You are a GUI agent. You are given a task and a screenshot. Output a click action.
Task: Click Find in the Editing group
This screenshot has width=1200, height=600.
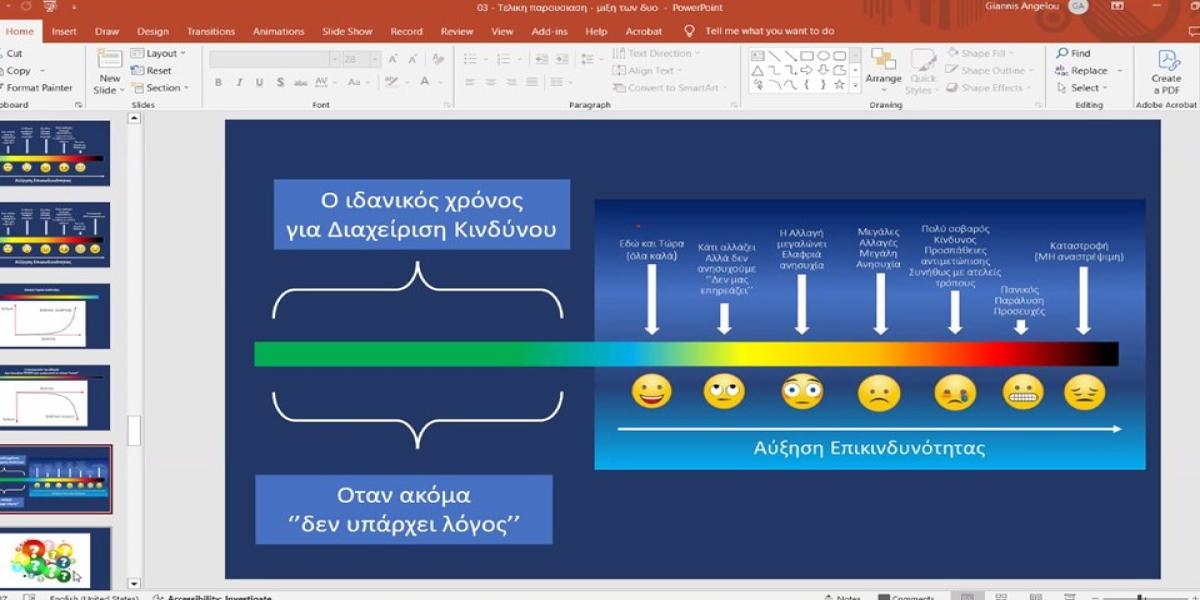[1073, 53]
